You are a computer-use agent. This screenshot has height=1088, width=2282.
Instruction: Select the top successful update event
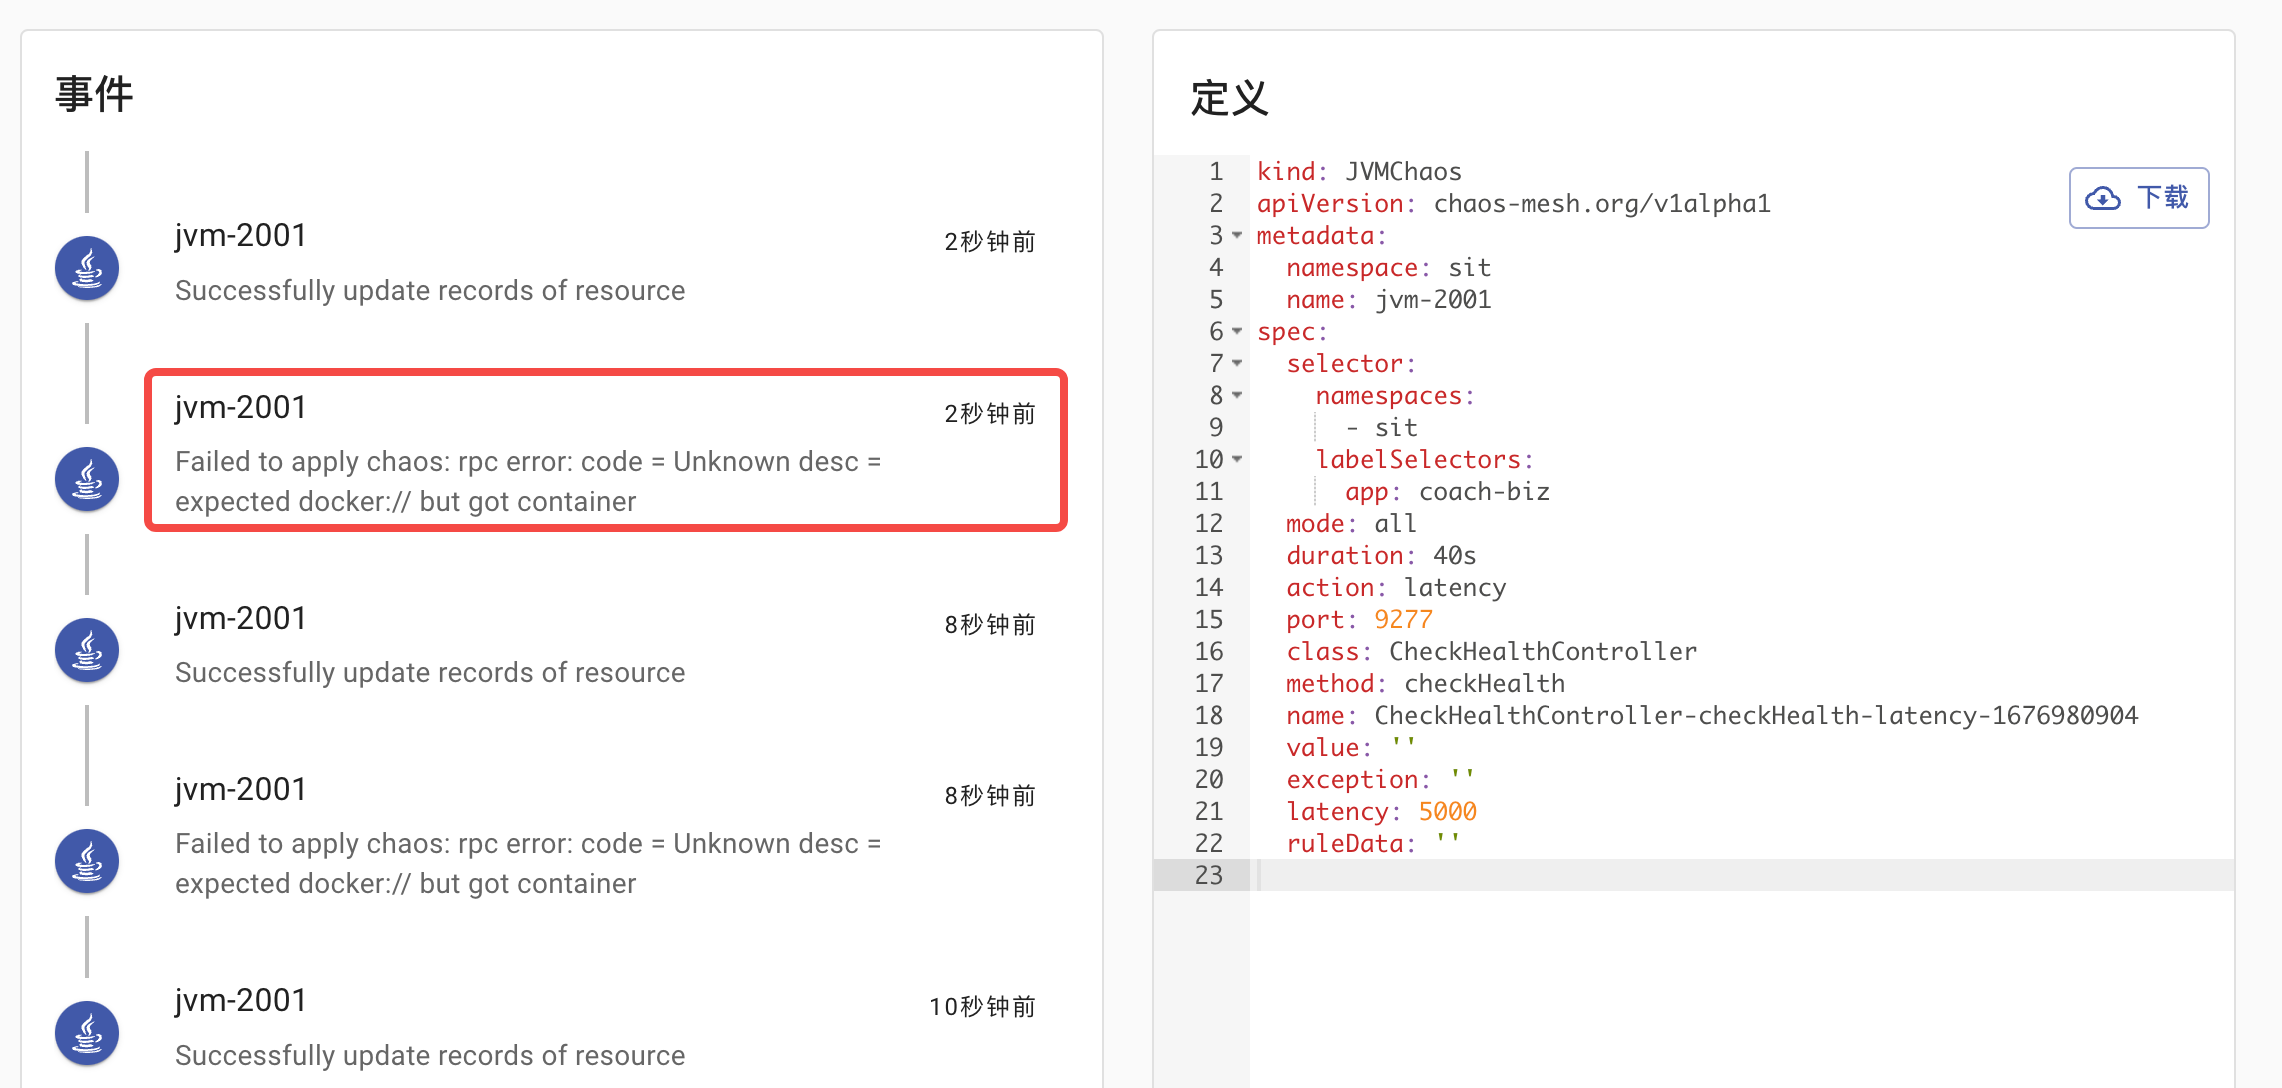tap(430, 290)
